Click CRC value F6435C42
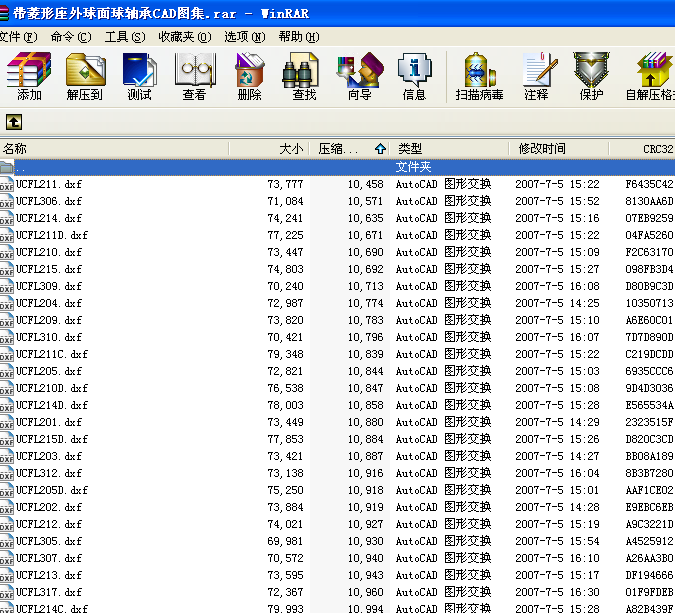The width and height of the screenshot is (675, 613). click(649, 184)
